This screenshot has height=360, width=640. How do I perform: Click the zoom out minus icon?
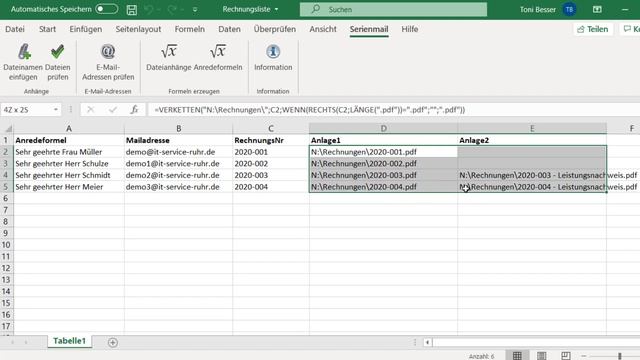(584, 356)
